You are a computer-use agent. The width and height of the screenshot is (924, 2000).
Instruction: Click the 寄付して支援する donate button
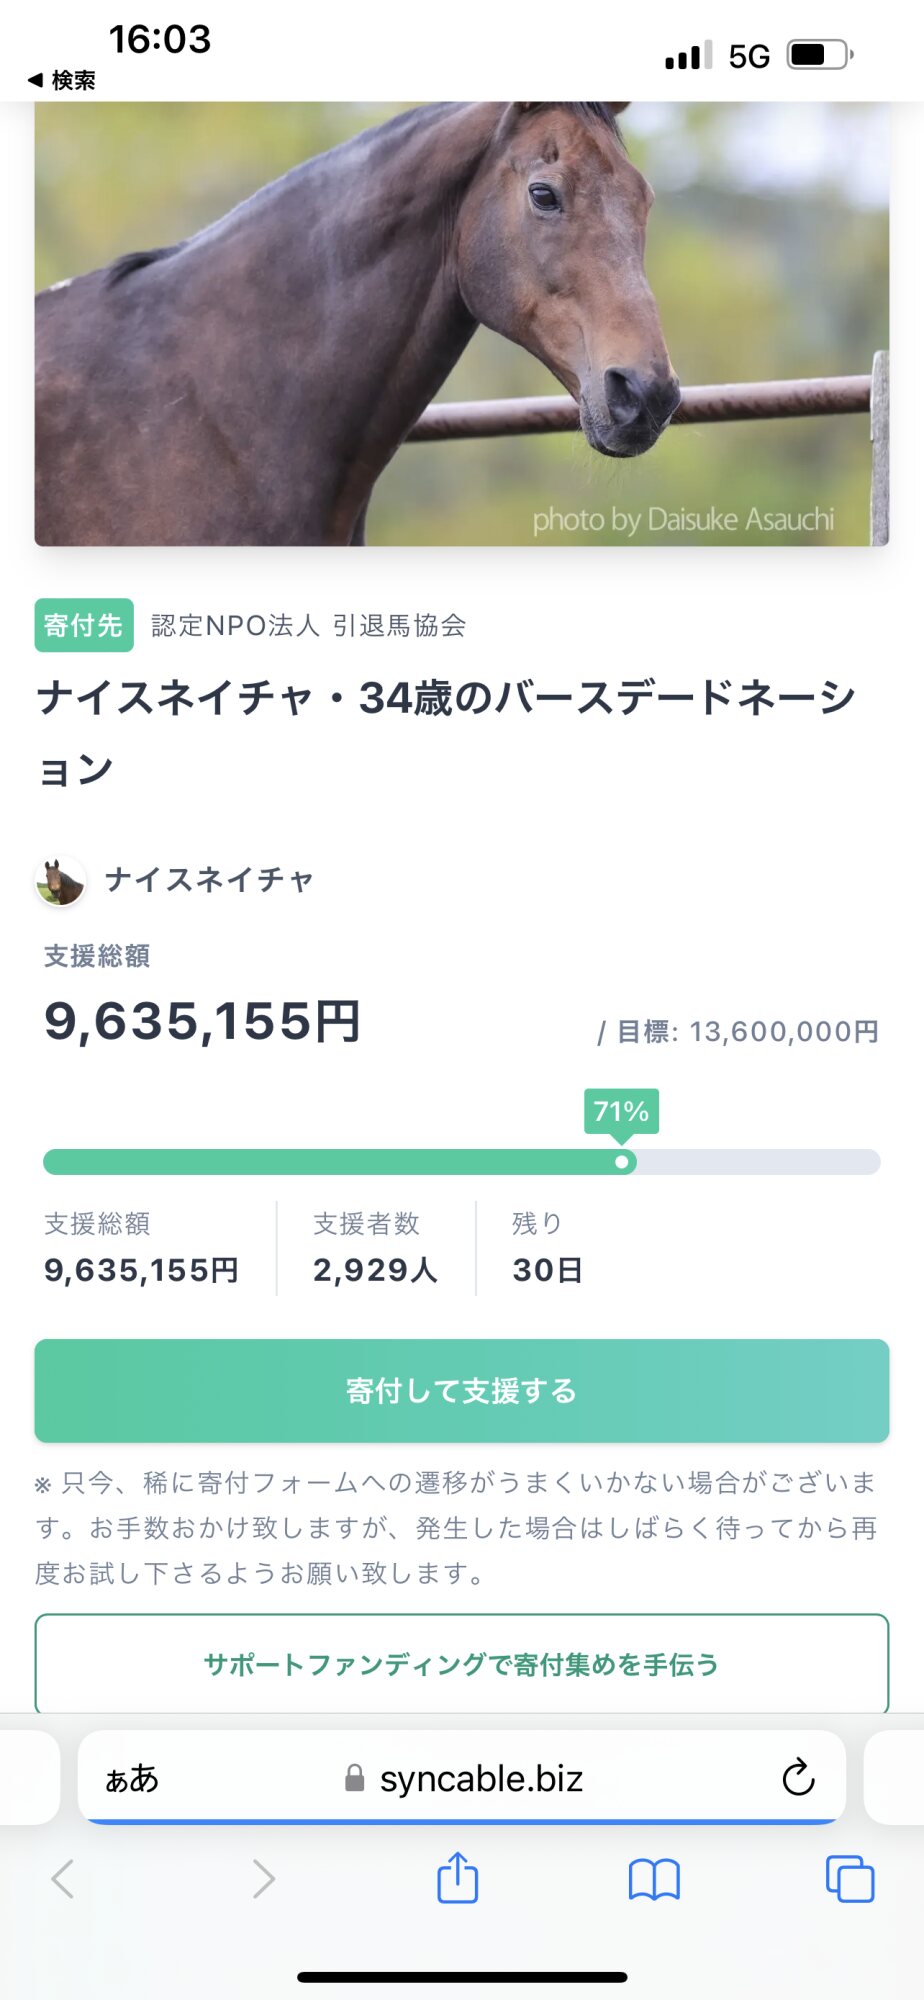461,1391
